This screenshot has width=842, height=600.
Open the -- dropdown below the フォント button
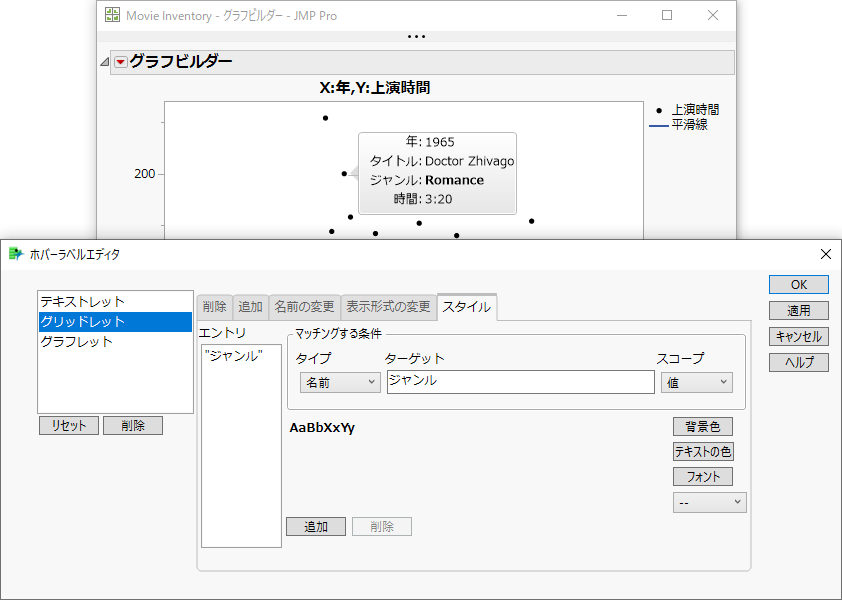pos(709,502)
